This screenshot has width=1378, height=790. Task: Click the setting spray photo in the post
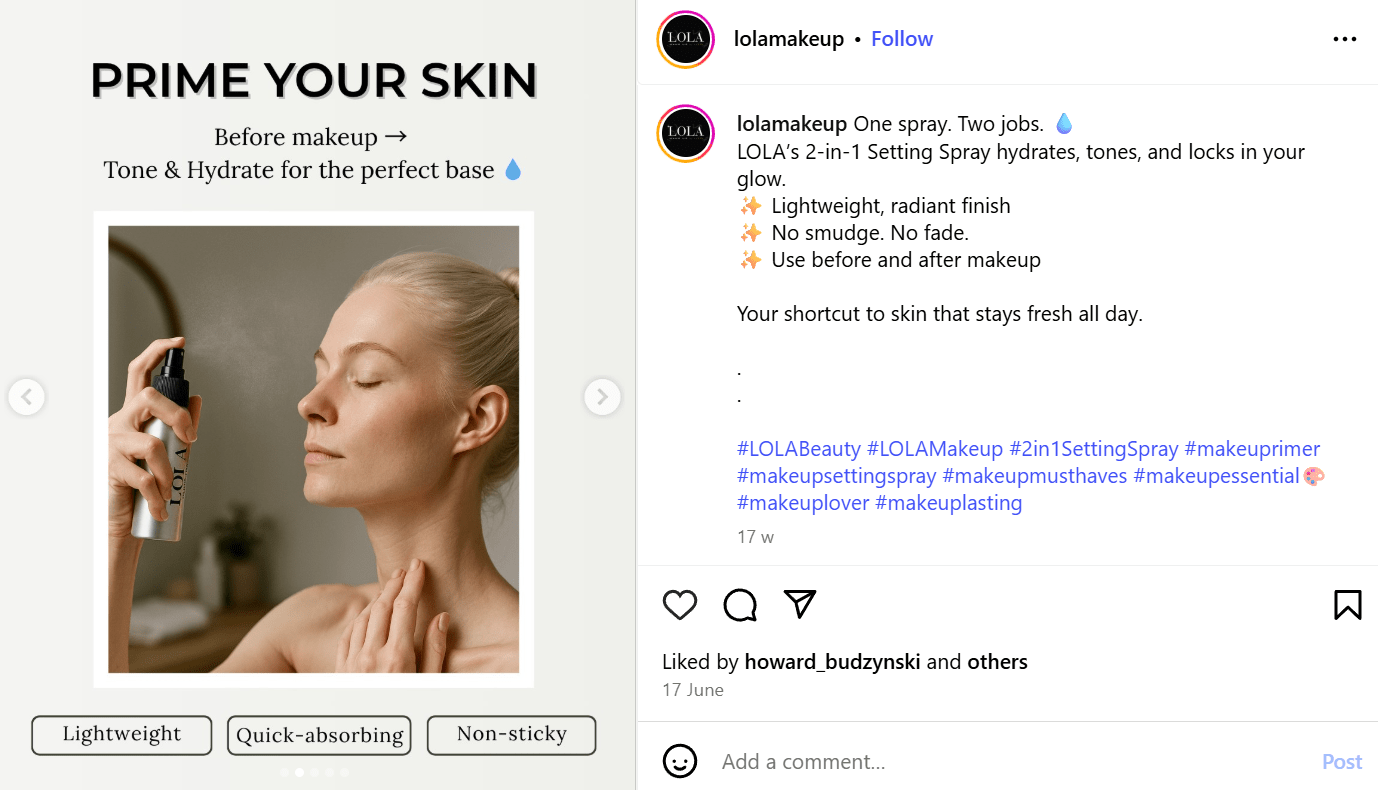pos(313,449)
